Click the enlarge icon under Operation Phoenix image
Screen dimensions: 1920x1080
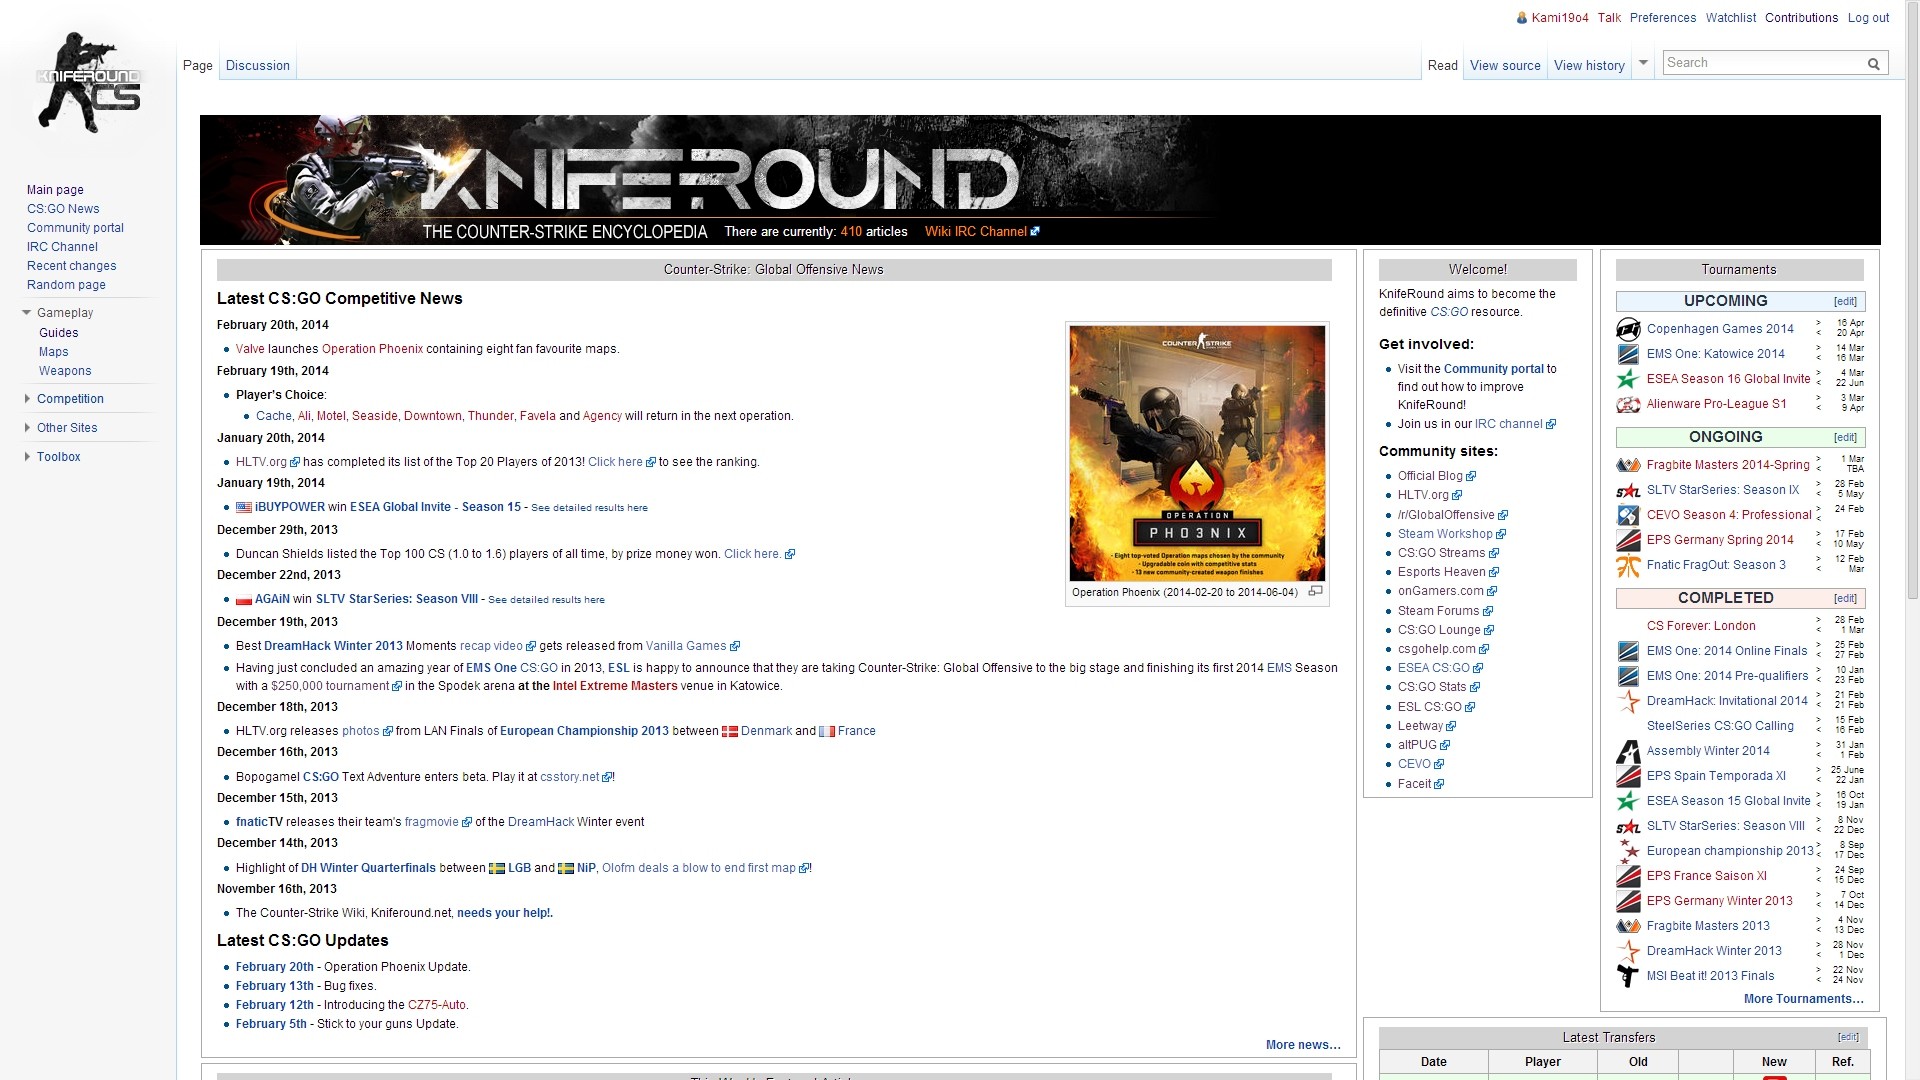pos(1316,591)
